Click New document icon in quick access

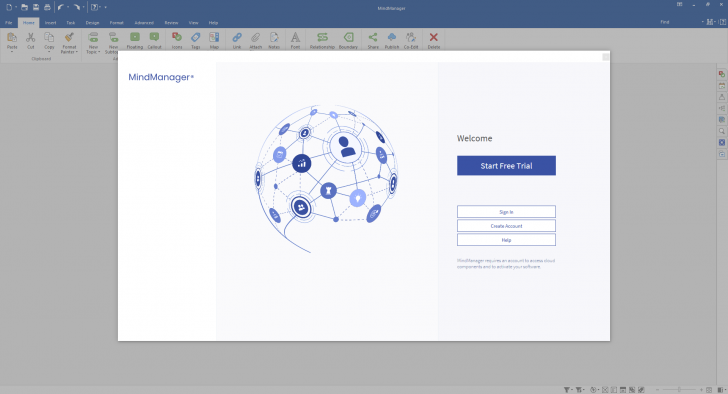[x=9, y=7]
